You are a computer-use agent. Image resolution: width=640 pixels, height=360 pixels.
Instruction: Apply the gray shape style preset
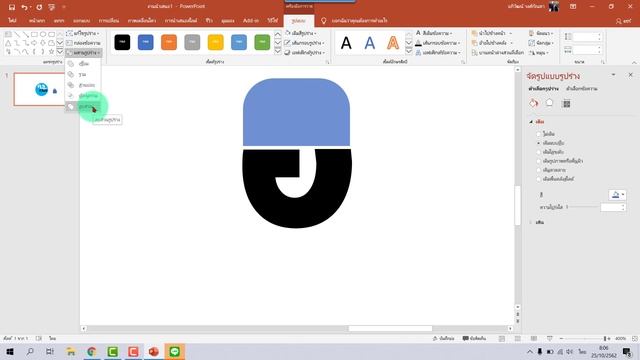pyautogui.click(x=192, y=42)
